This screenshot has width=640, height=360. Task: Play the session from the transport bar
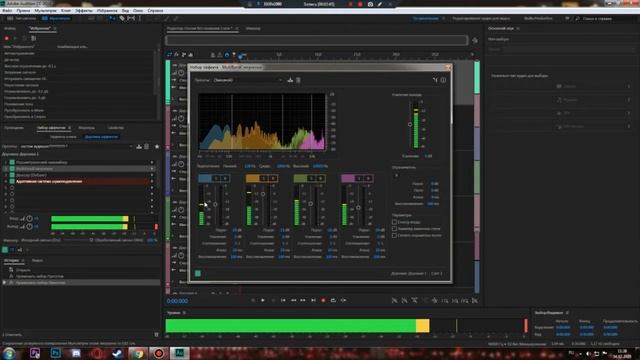[x=263, y=300]
